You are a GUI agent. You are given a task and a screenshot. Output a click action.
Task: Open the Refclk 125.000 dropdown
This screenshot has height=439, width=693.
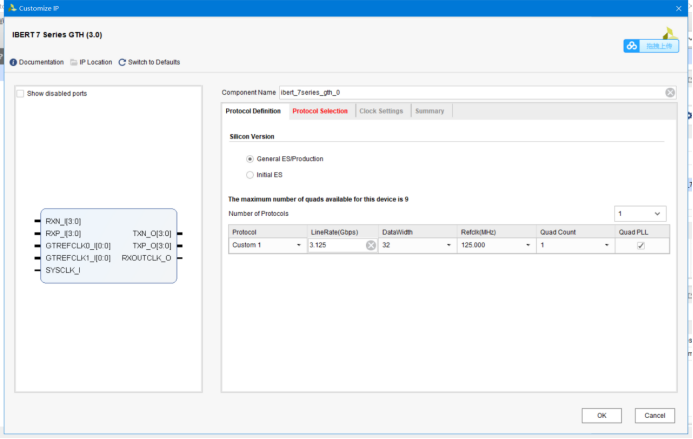pos(495,245)
